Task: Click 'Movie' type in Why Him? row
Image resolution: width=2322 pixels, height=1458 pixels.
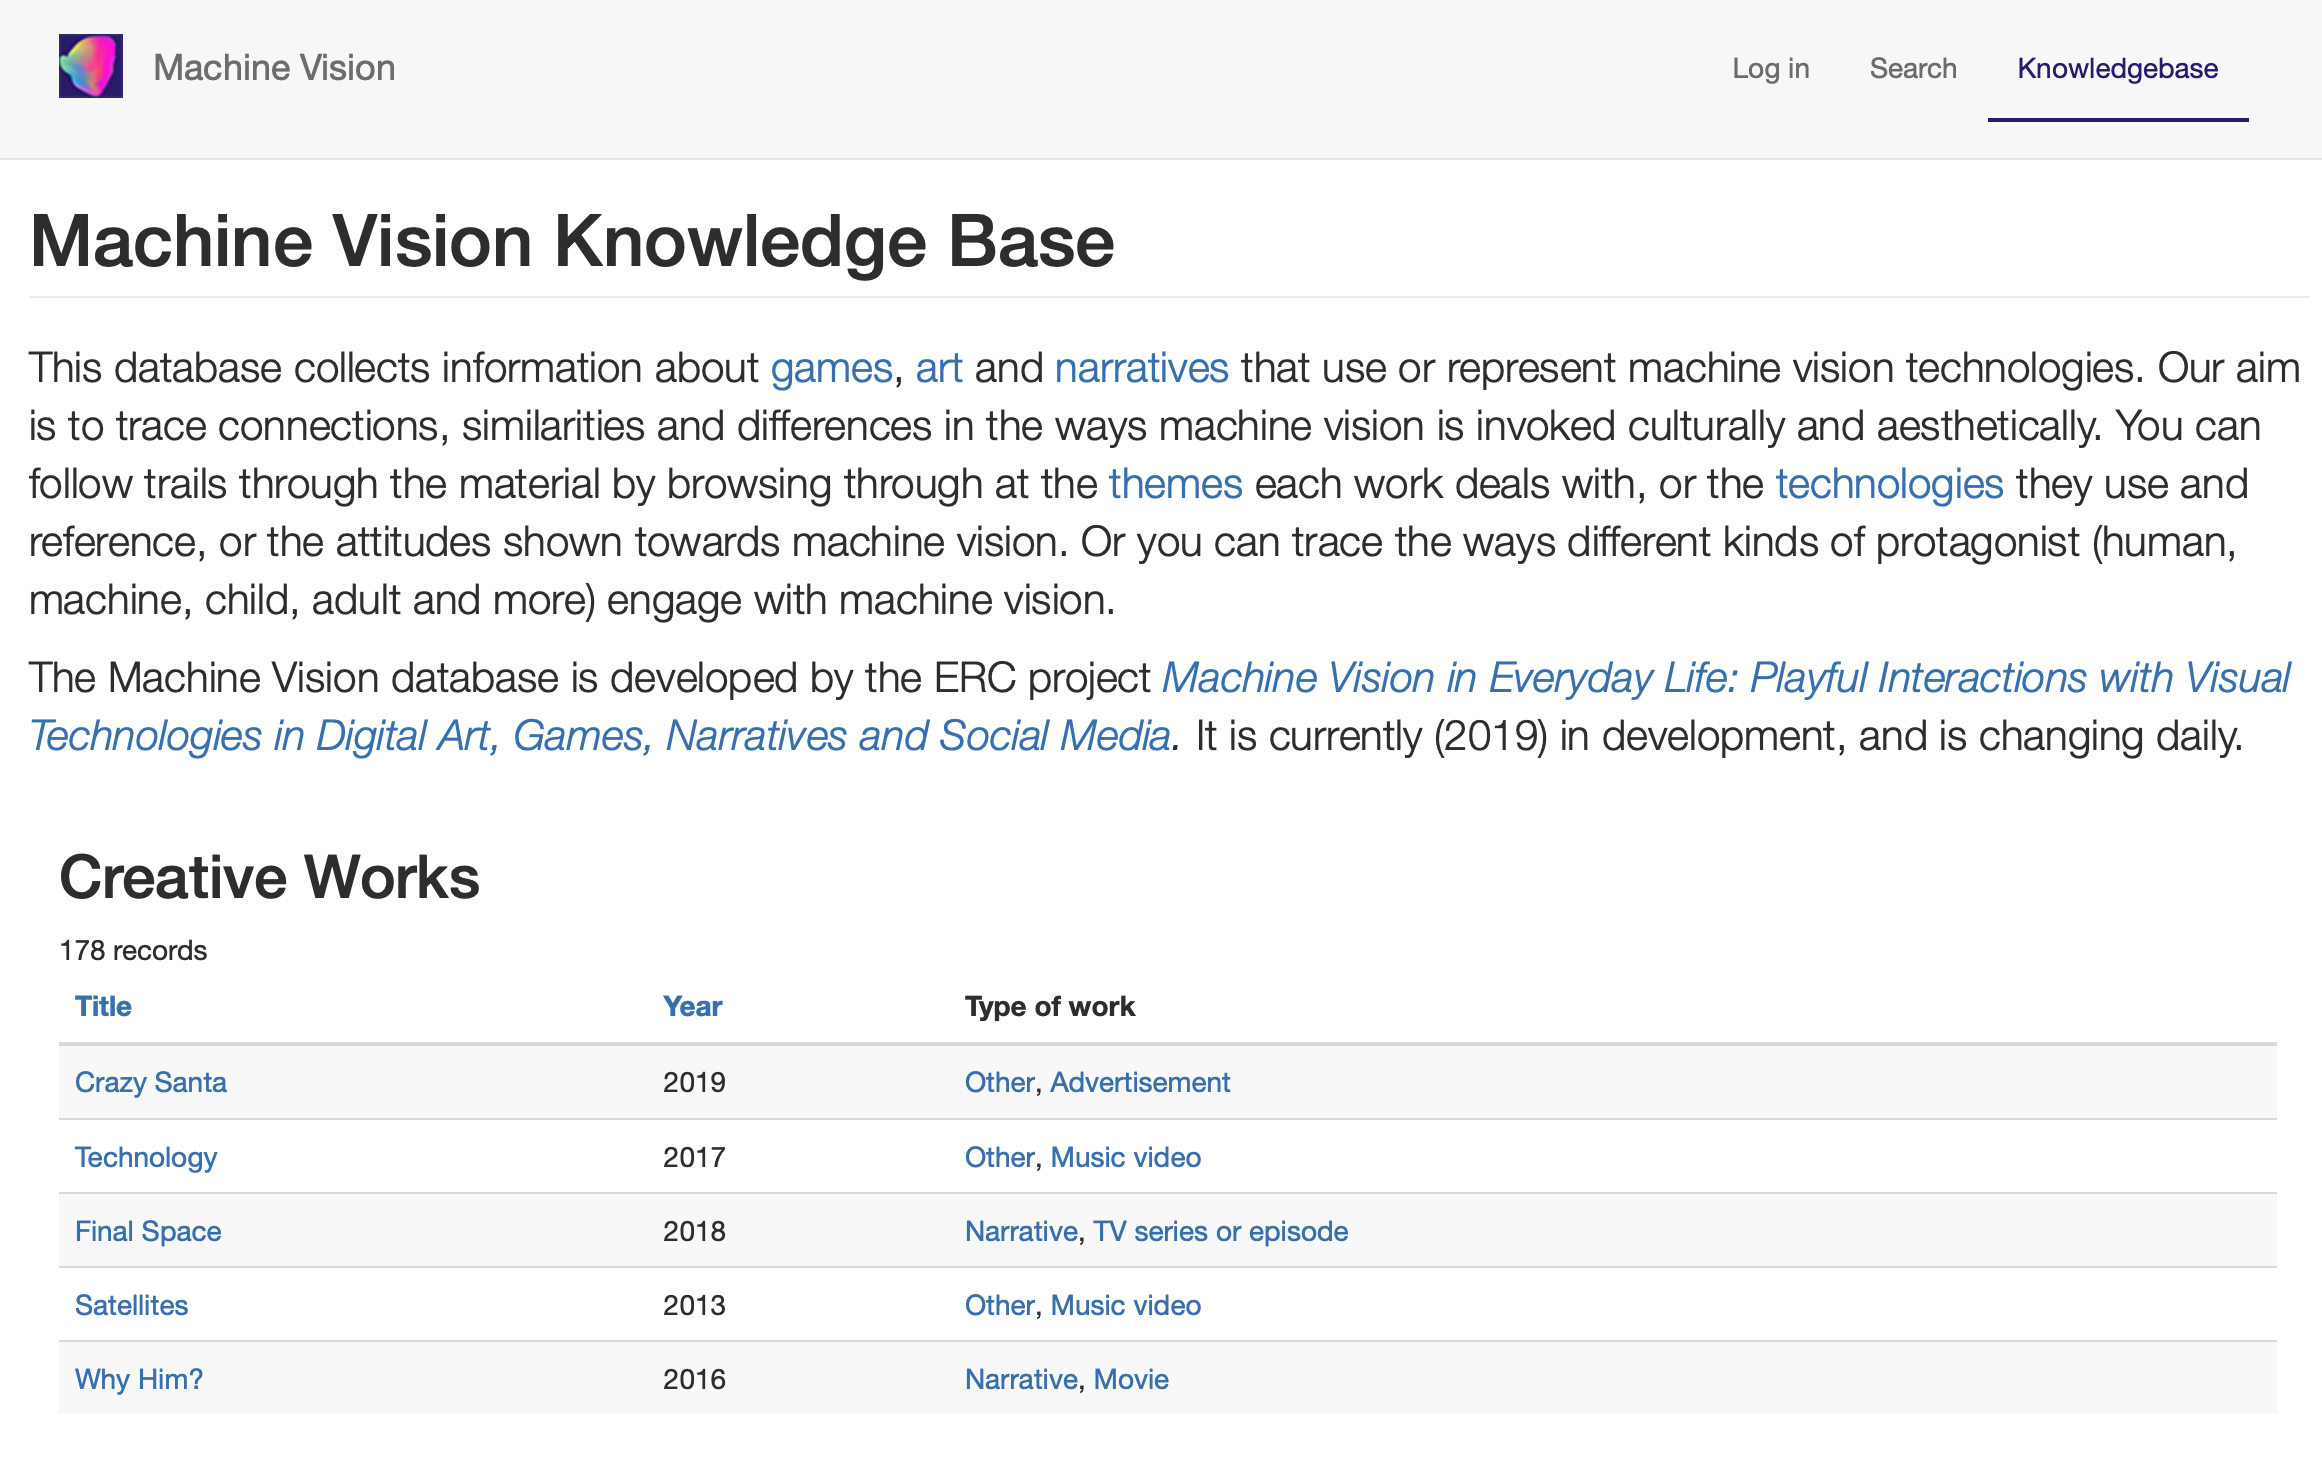Action: pyautogui.click(x=1131, y=1379)
